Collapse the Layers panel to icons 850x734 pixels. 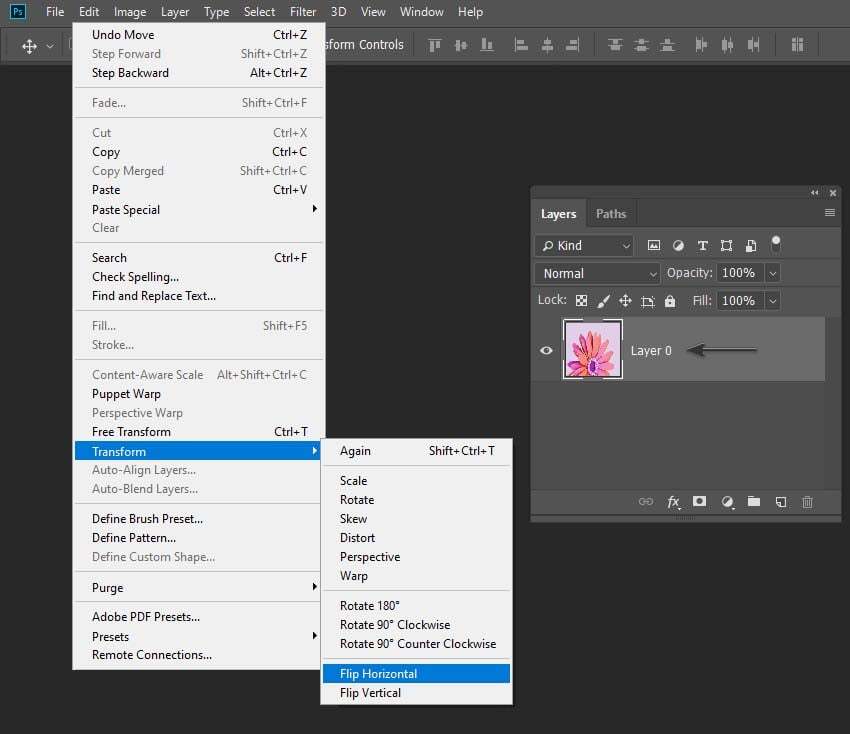pos(814,192)
